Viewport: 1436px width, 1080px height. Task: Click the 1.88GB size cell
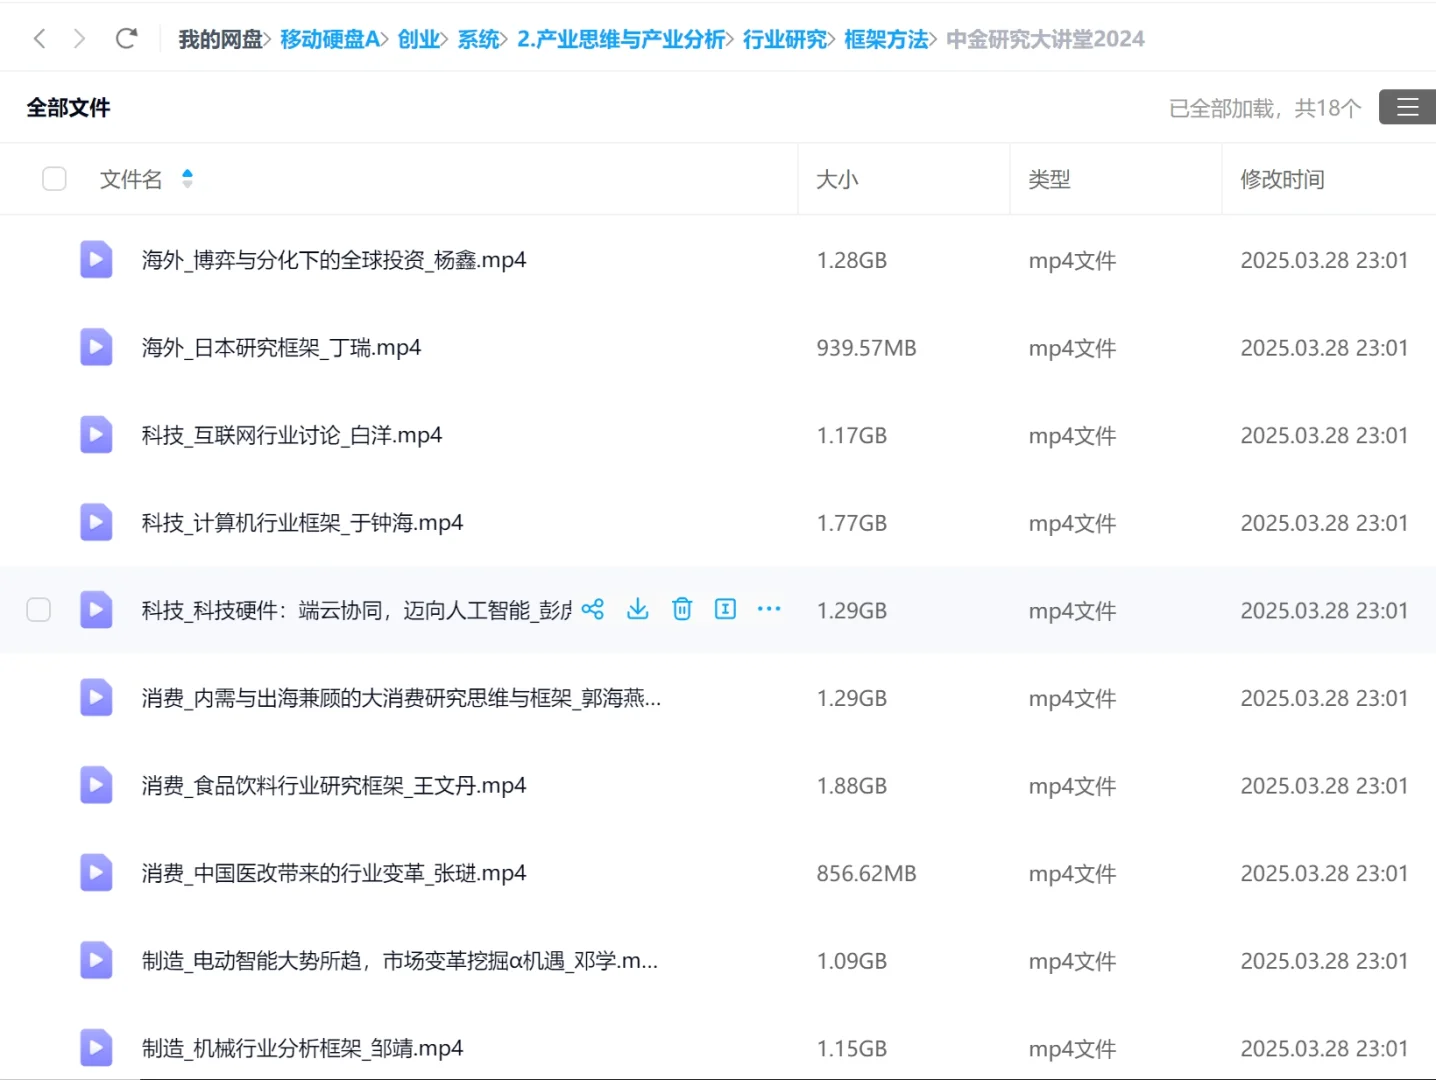coord(852,786)
